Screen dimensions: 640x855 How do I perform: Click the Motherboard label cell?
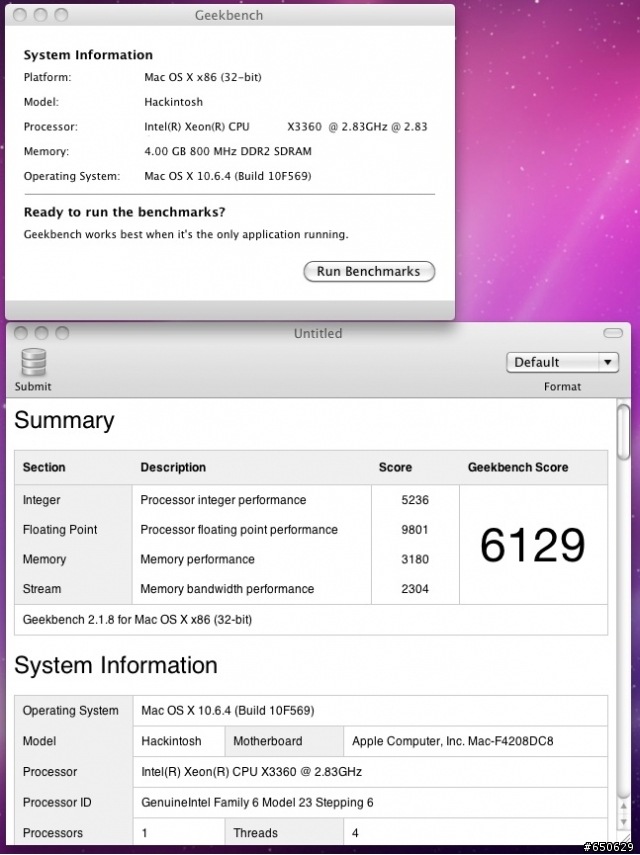(x=268, y=741)
